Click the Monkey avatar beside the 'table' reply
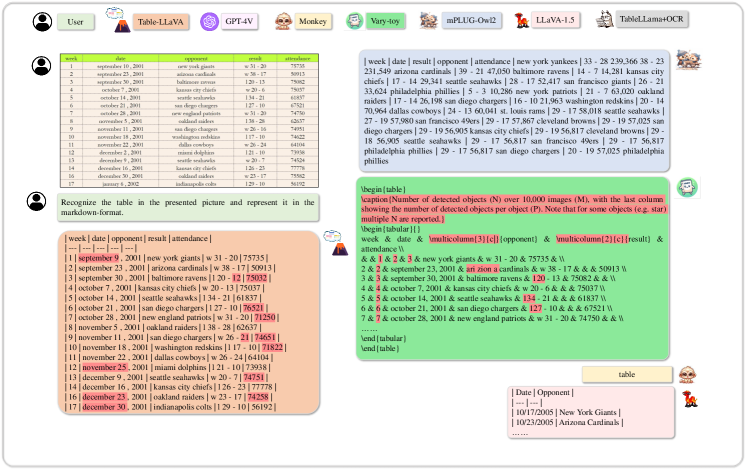 (687, 375)
